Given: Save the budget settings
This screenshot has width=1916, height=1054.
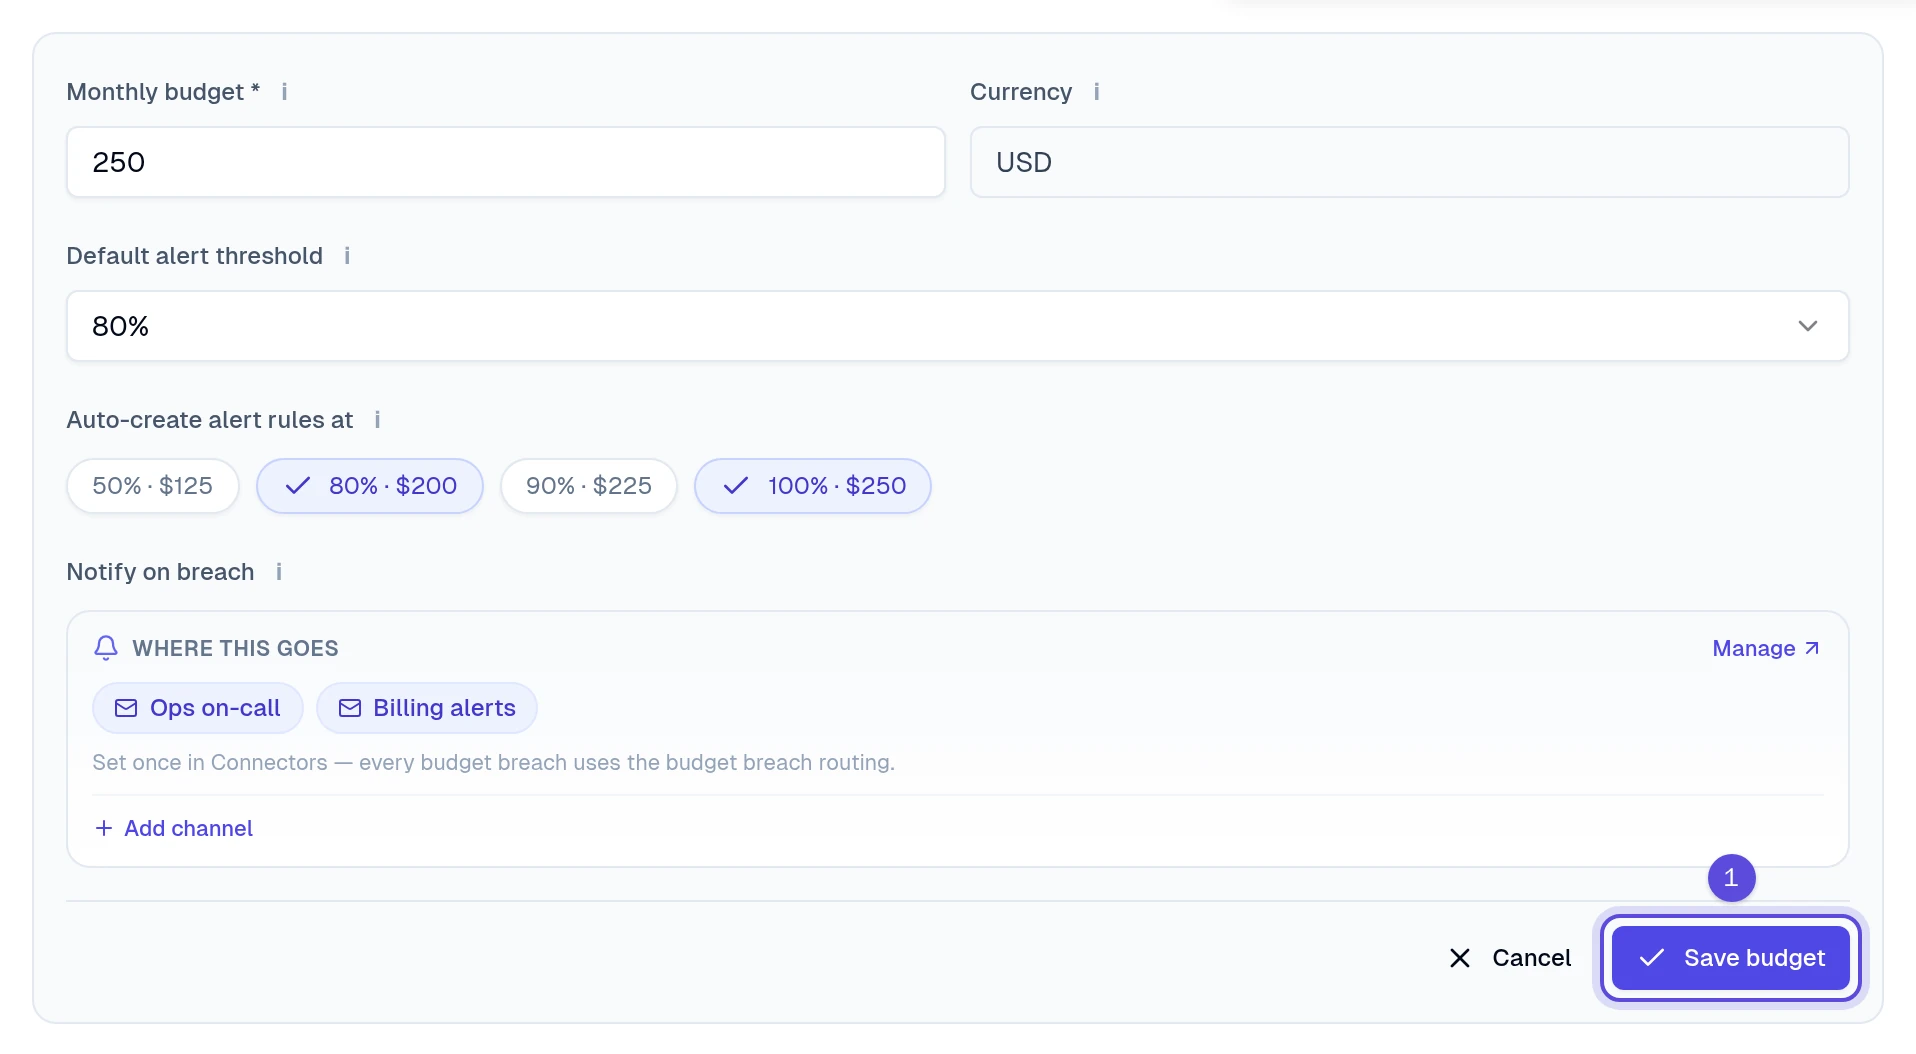Looking at the screenshot, I should coord(1731,958).
